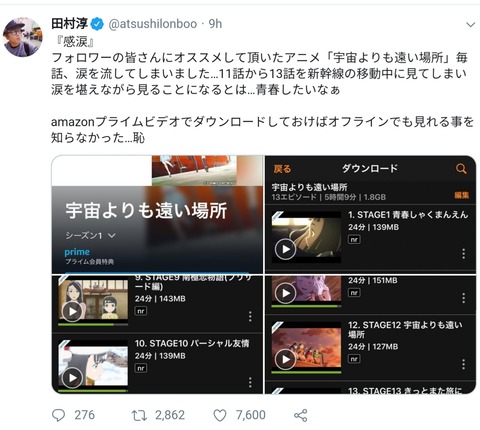Viewport: 480px width, 430px height.
Task: Tap the 戻る back button
Action: [x=282, y=169]
